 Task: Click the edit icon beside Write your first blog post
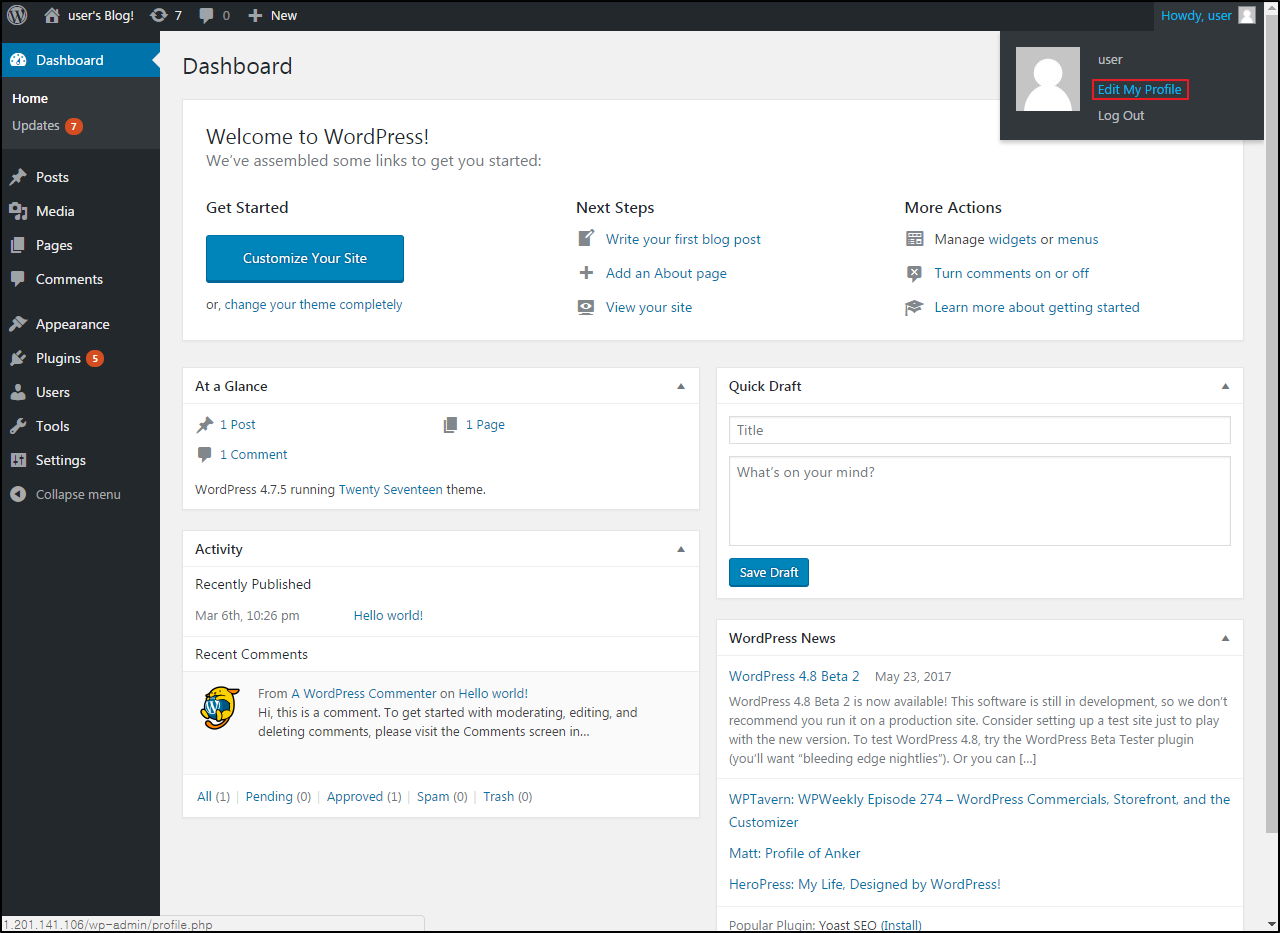pos(586,239)
